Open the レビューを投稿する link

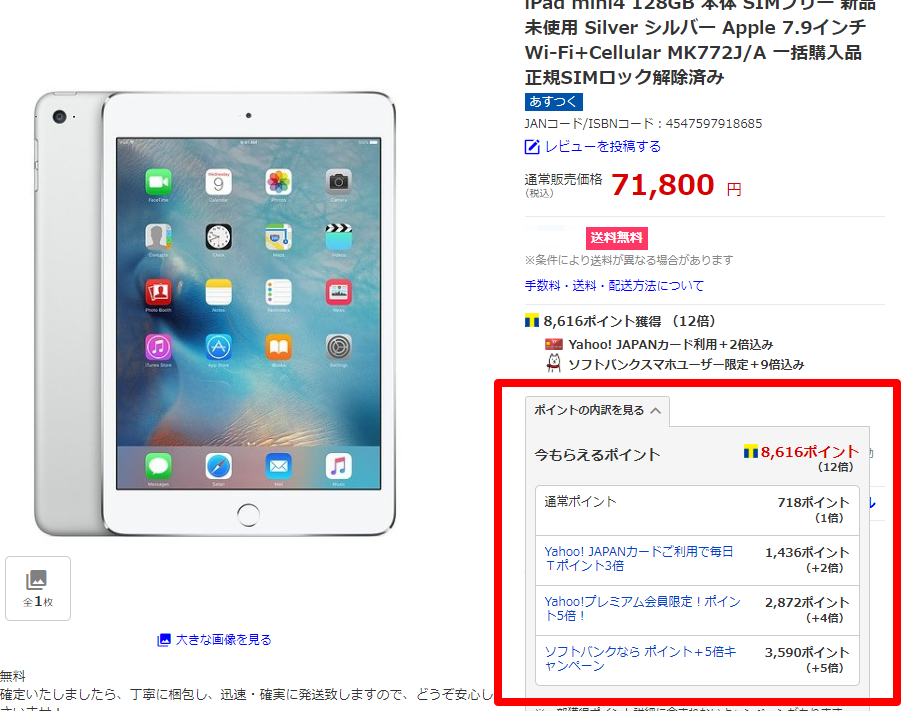point(603,147)
